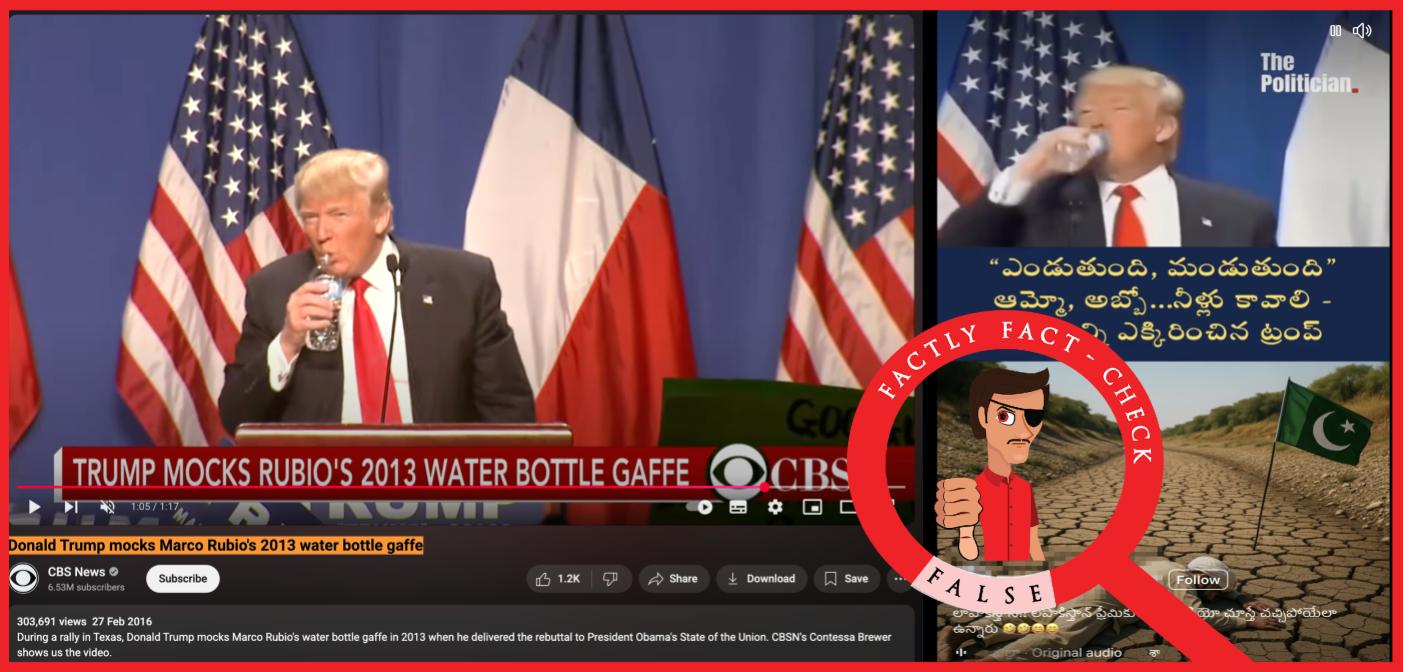Image resolution: width=1403 pixels, height=672 pixels.
Task: Enable theater mode for the video
Action: [x=849, y=507]
